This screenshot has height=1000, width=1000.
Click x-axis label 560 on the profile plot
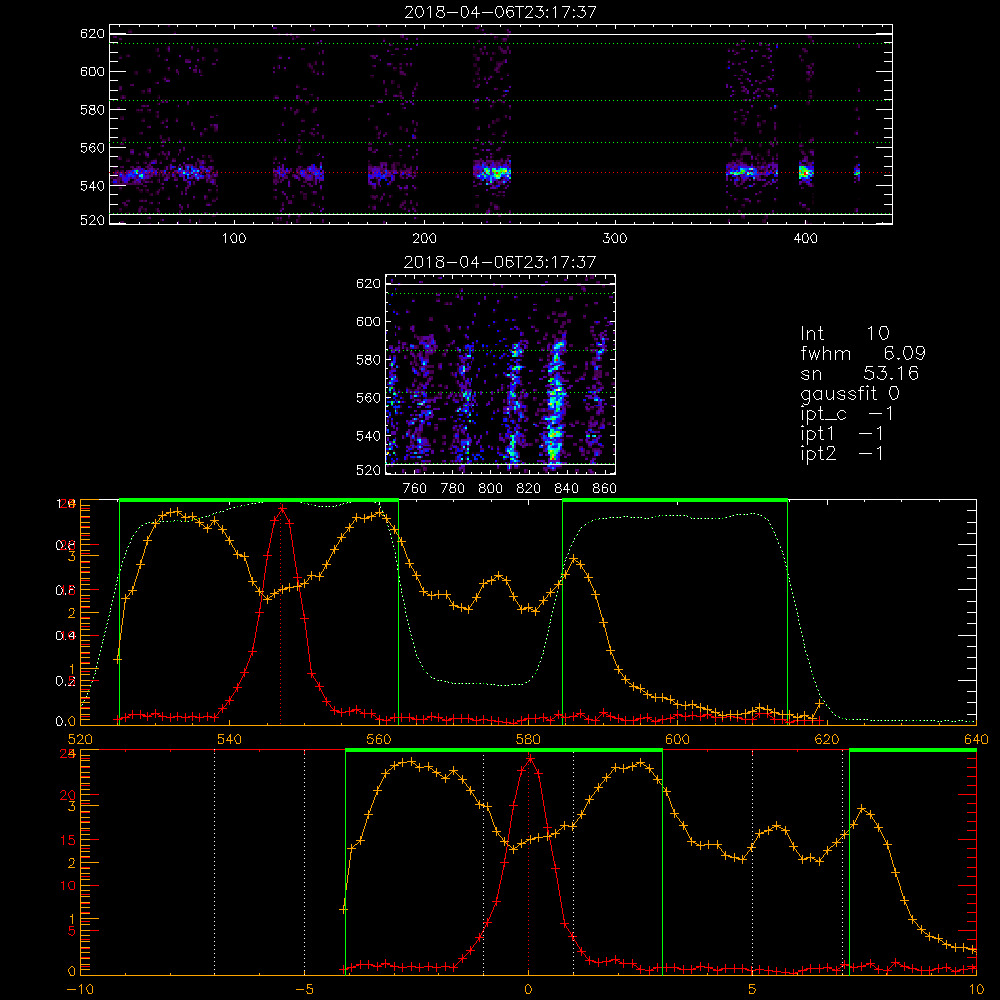click(379, 740)
